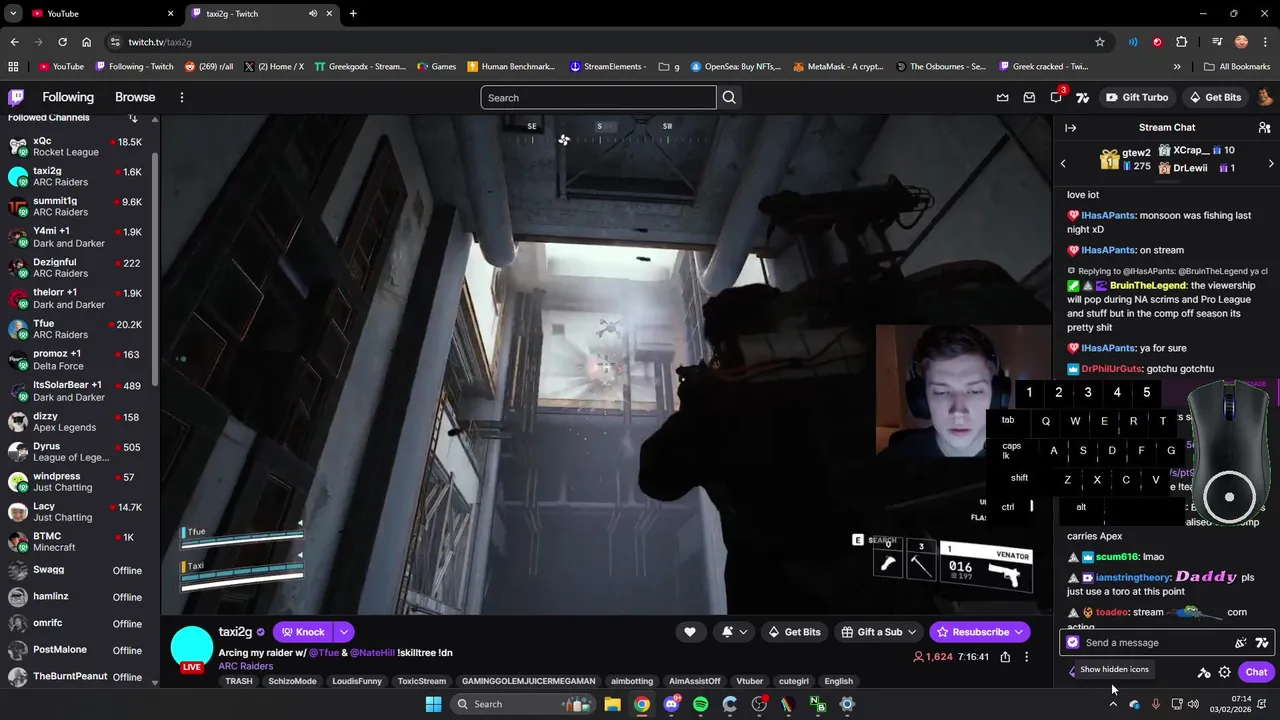Bookmark this page with star icon
The image size is (1280, 720).
1100,42
